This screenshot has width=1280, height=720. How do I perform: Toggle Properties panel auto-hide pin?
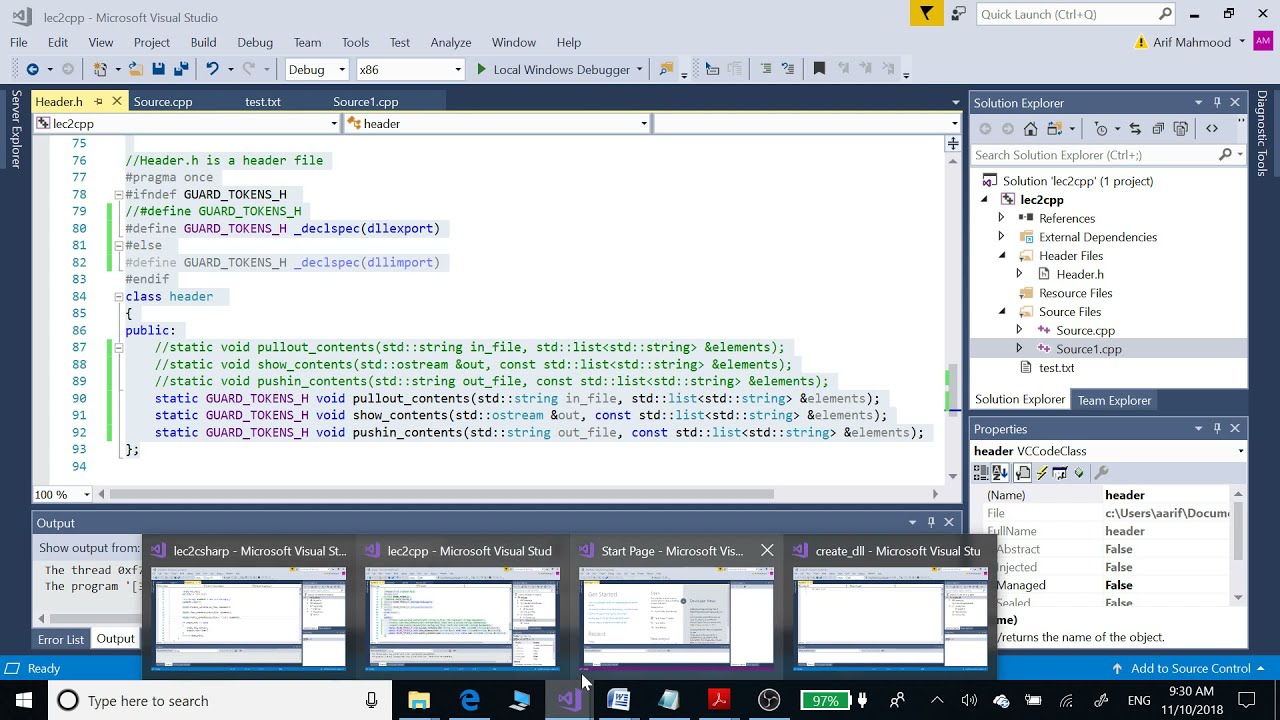pyautogui.click(x=1217, y=428)
